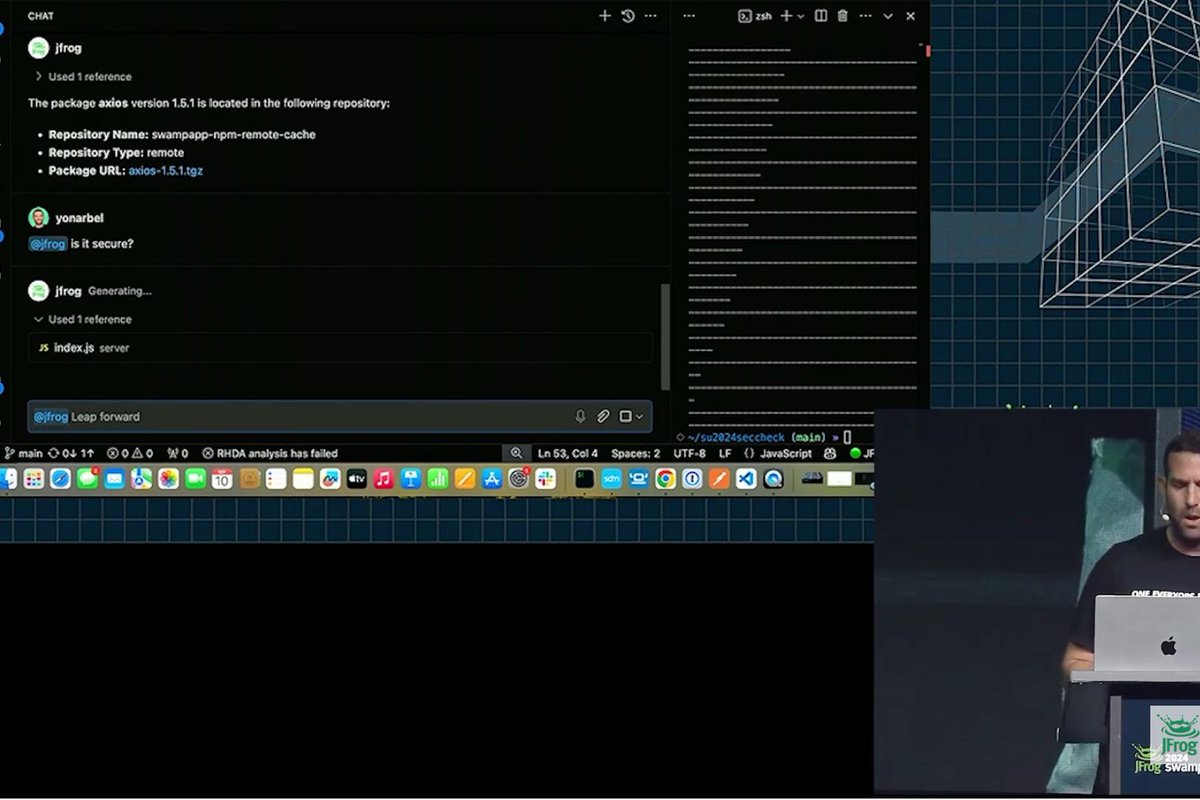Open chat panel more actions menu
Screen dimensions: 1200x800
651,16
